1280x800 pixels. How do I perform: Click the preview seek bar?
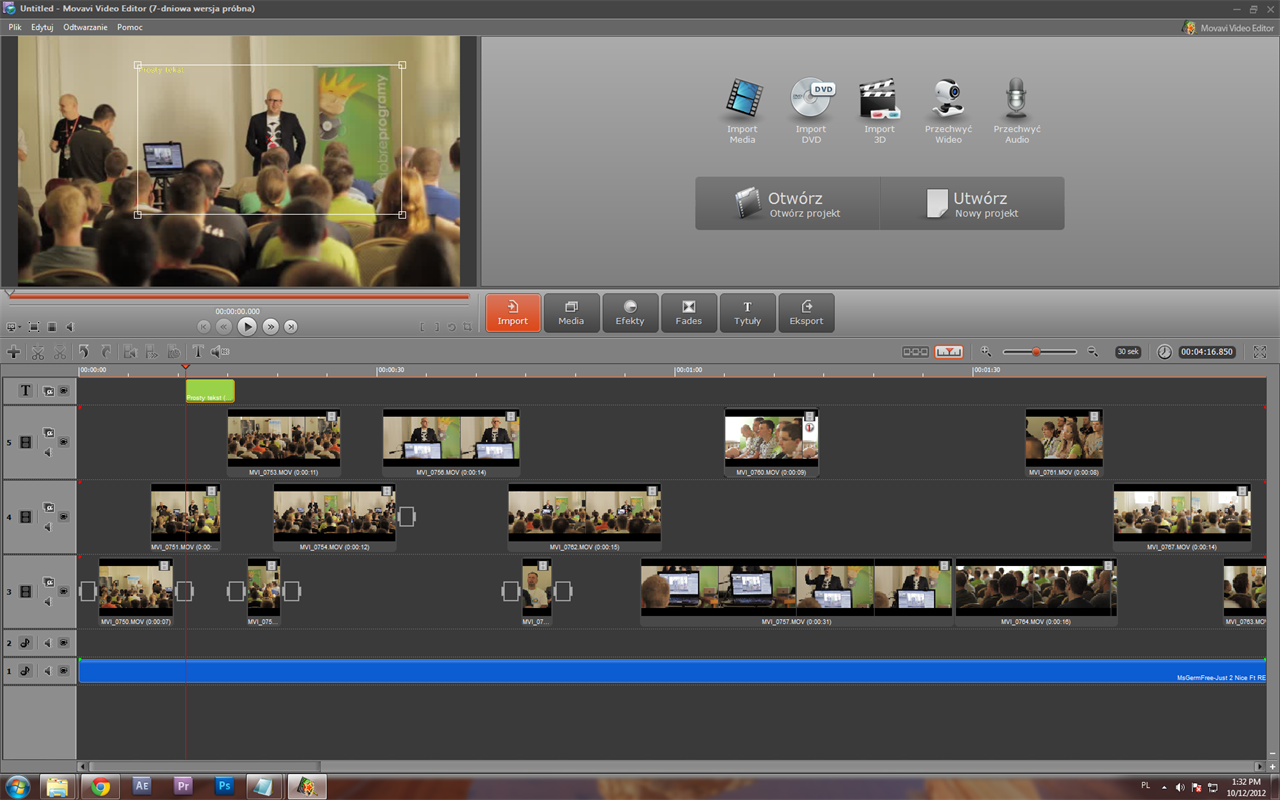pos(238,297)
